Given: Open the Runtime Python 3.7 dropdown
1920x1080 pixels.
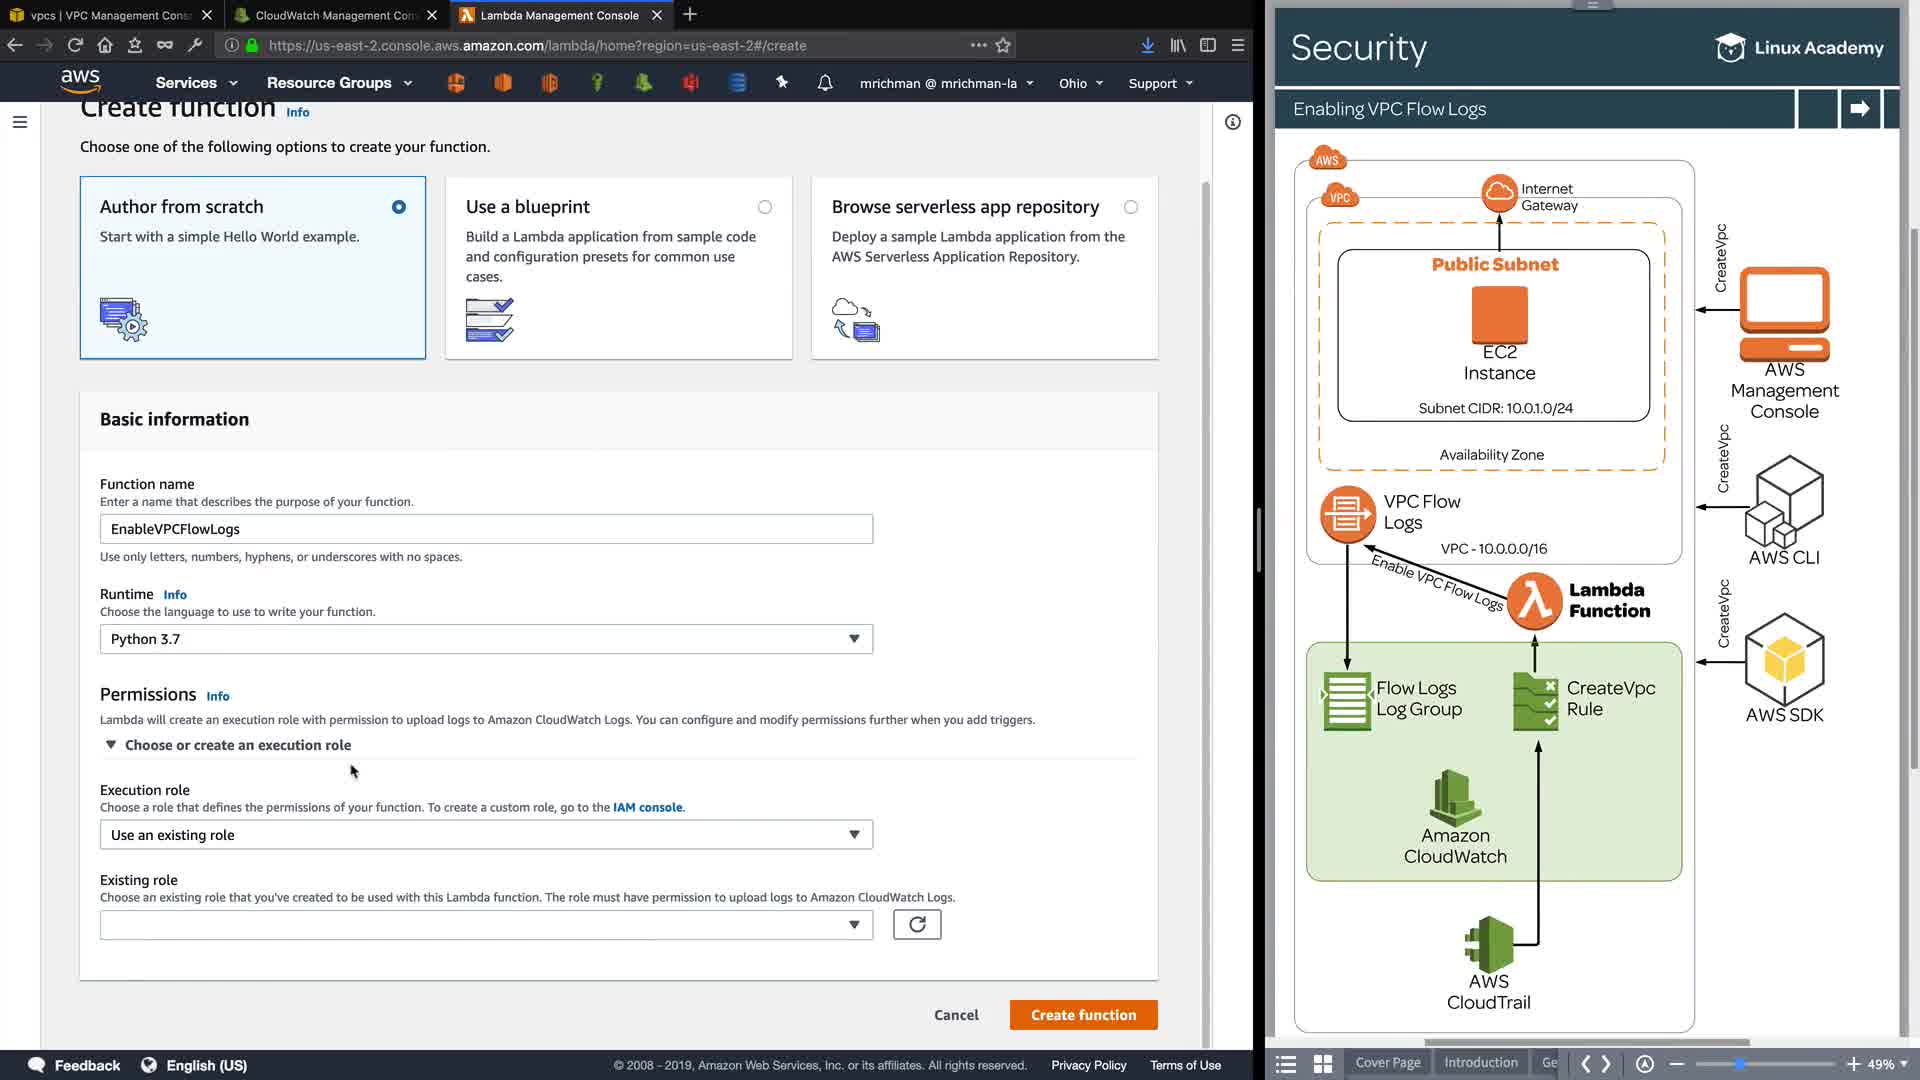Looking at the screenshot, I should point(486,639).
